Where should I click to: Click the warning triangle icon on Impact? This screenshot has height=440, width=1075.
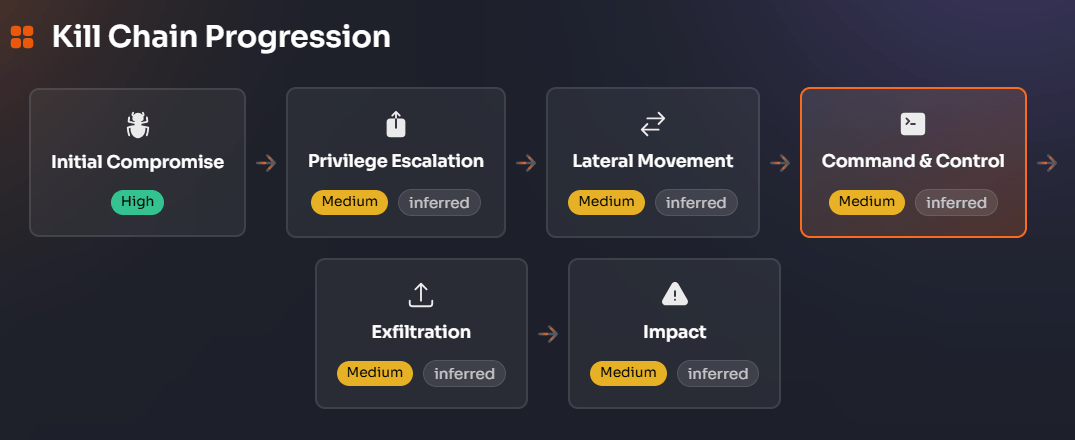[x=675, y=294]
